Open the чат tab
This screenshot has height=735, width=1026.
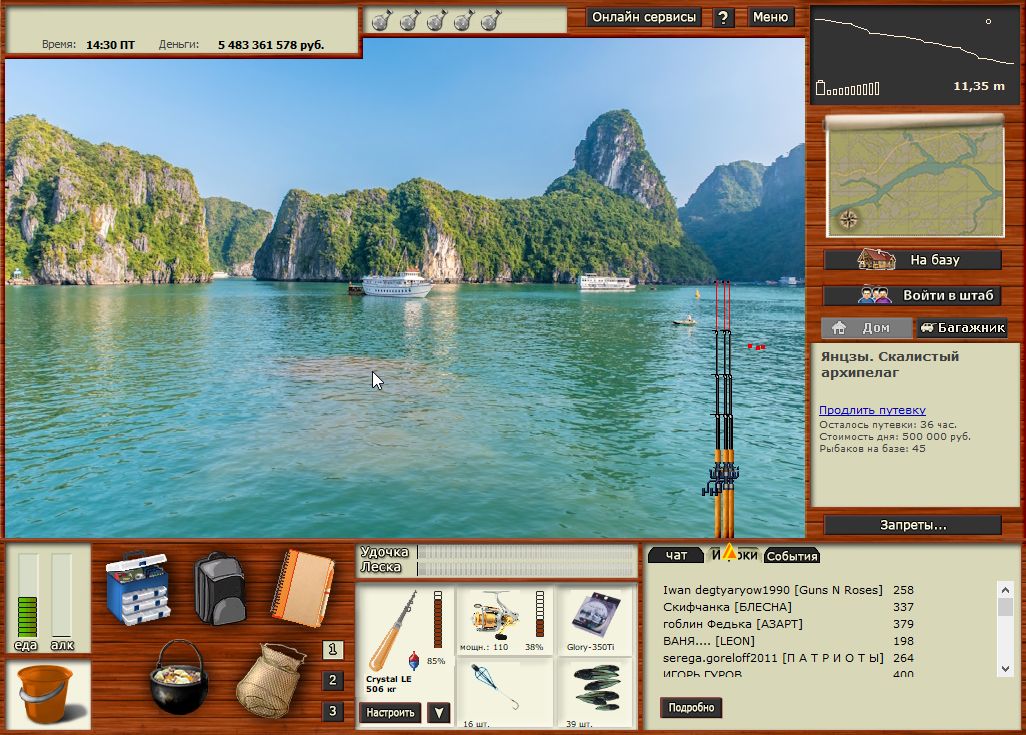click(676, 555)
